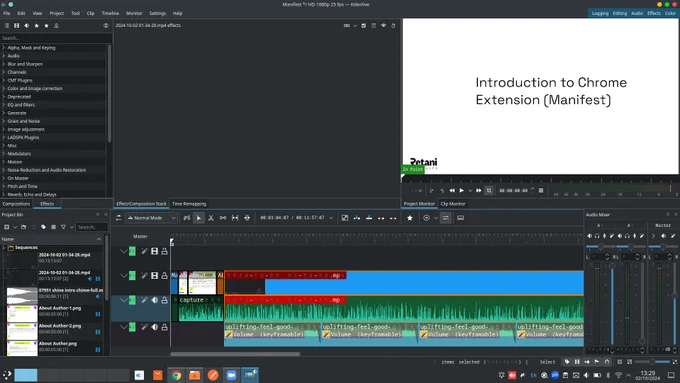
Task: Play the project monitor
Action: coord(462,190)
